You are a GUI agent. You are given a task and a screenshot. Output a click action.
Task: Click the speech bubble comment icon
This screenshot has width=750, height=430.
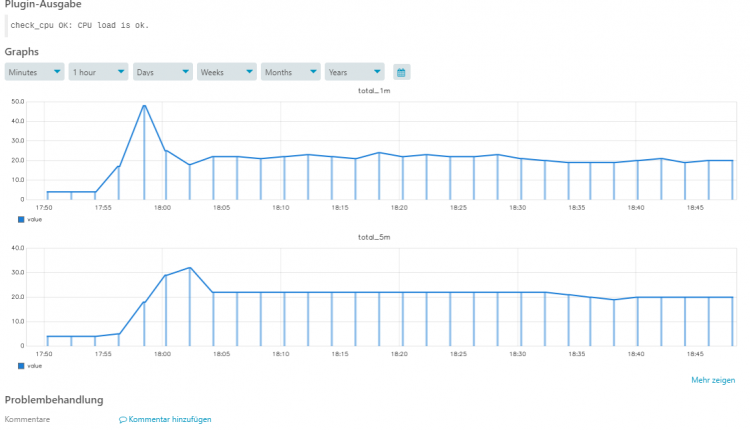(x=123, y=419)
